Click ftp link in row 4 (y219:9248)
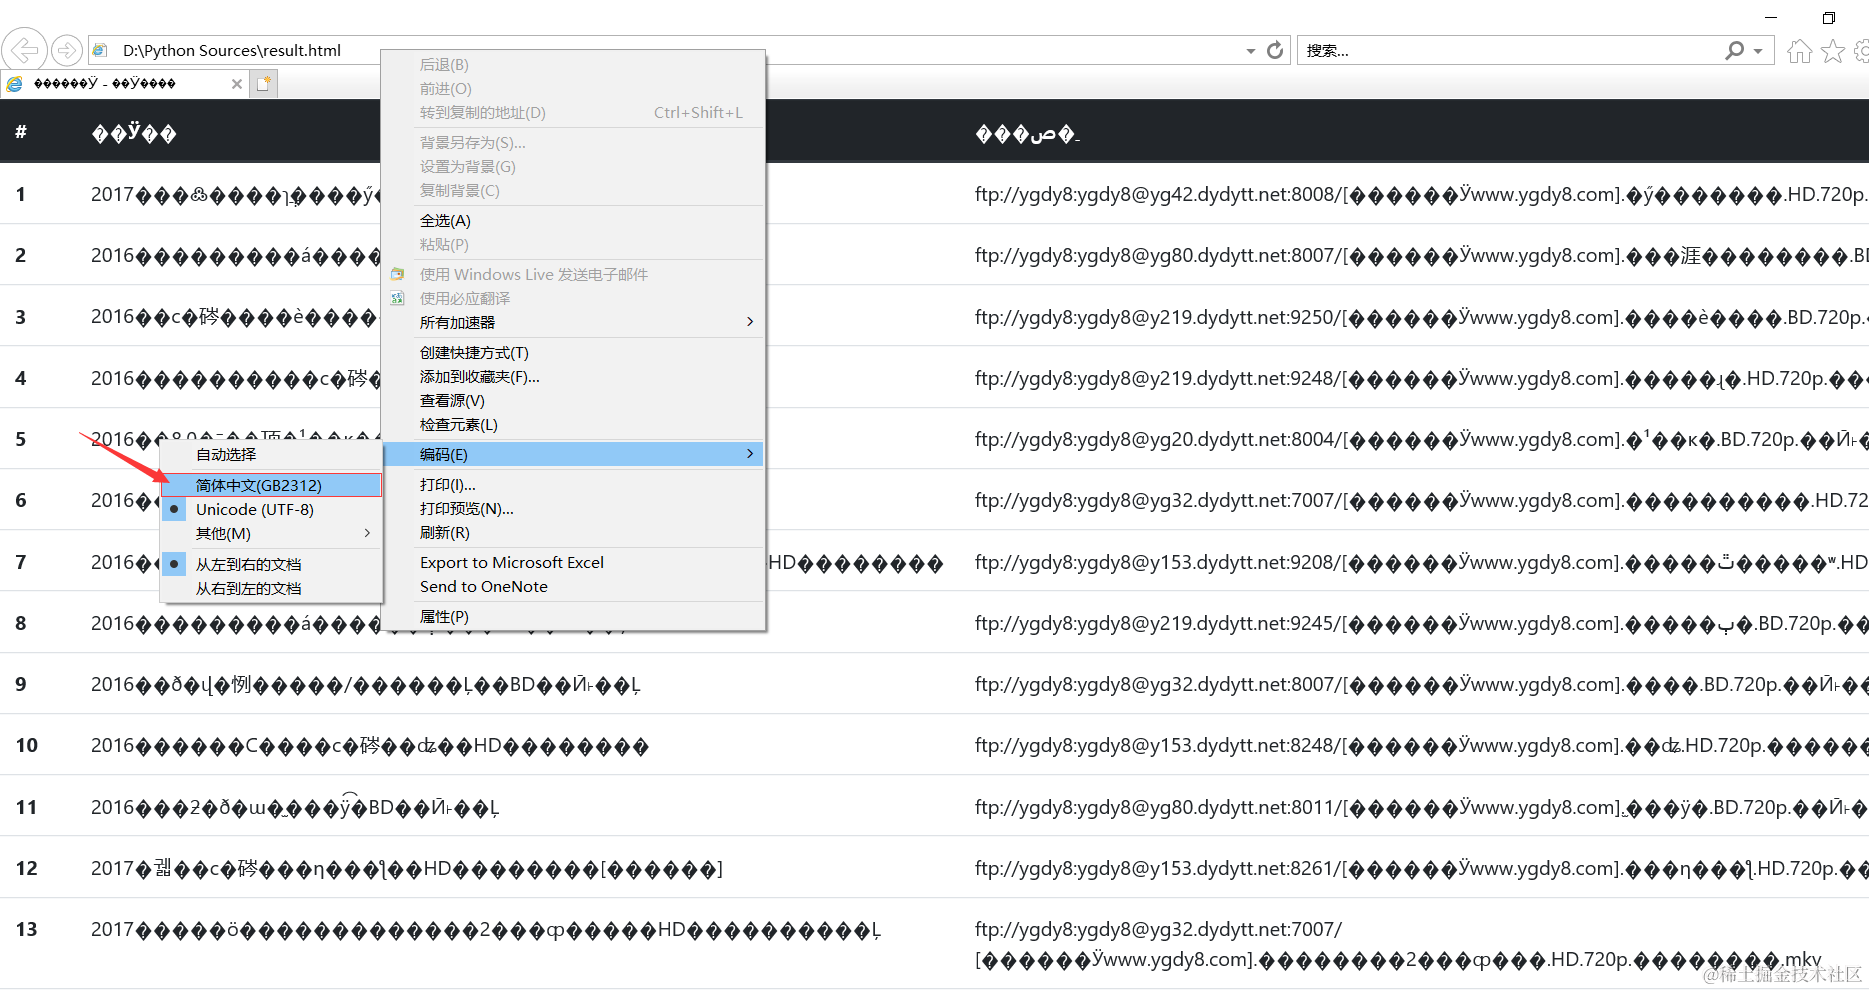 tap(1421, 378)
